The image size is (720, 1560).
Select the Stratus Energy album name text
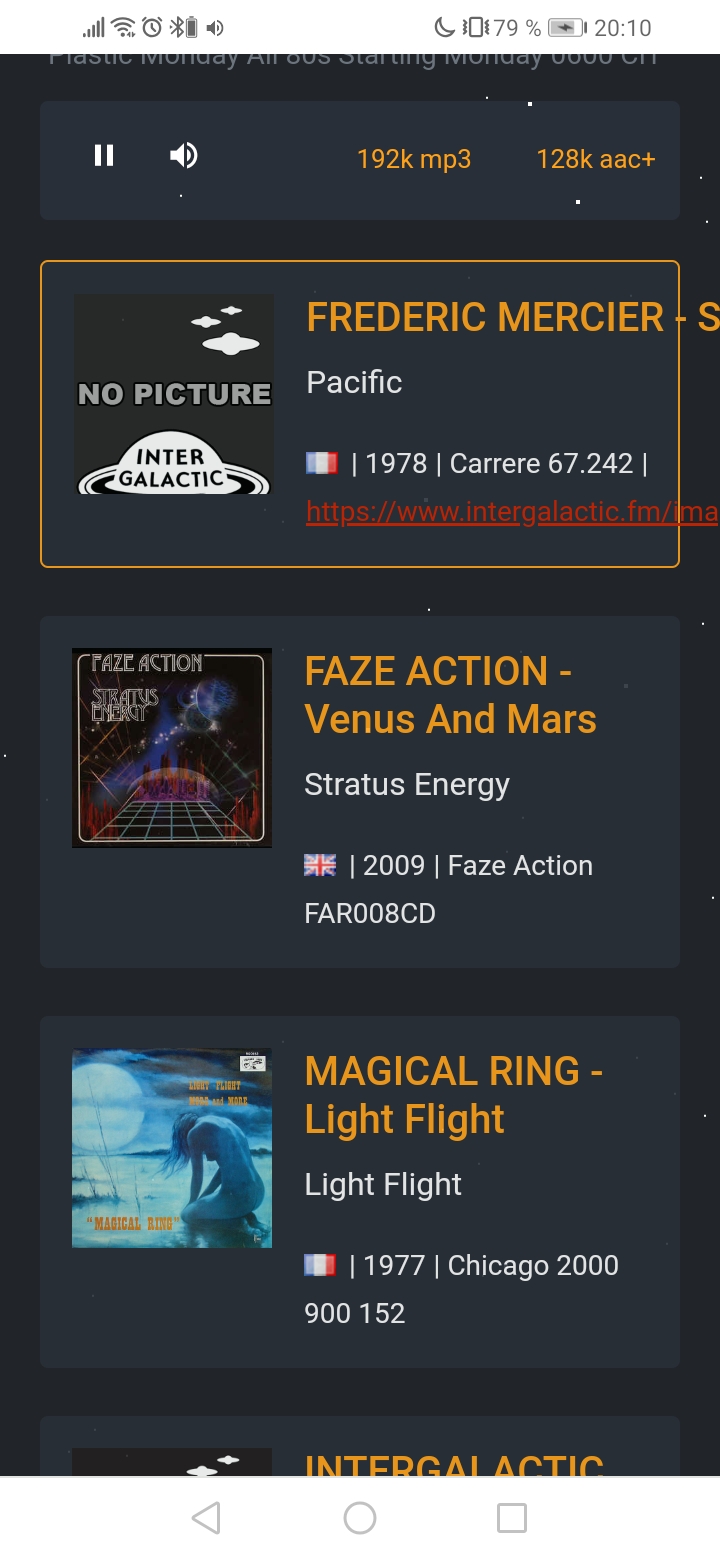pyautogui.click(x=407, y=785)
